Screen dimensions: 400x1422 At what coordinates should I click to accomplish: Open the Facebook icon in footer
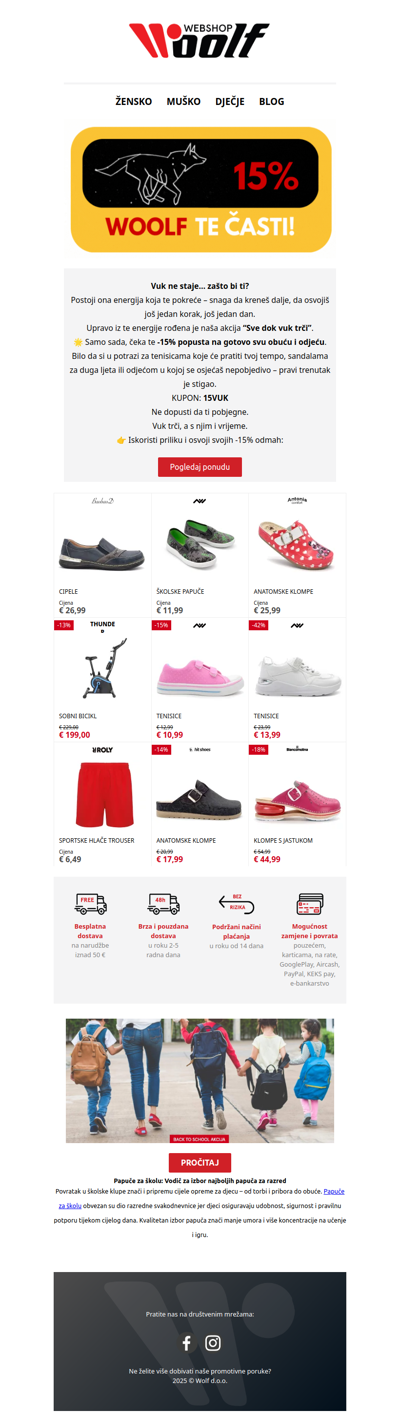(x=186, y=1343)
